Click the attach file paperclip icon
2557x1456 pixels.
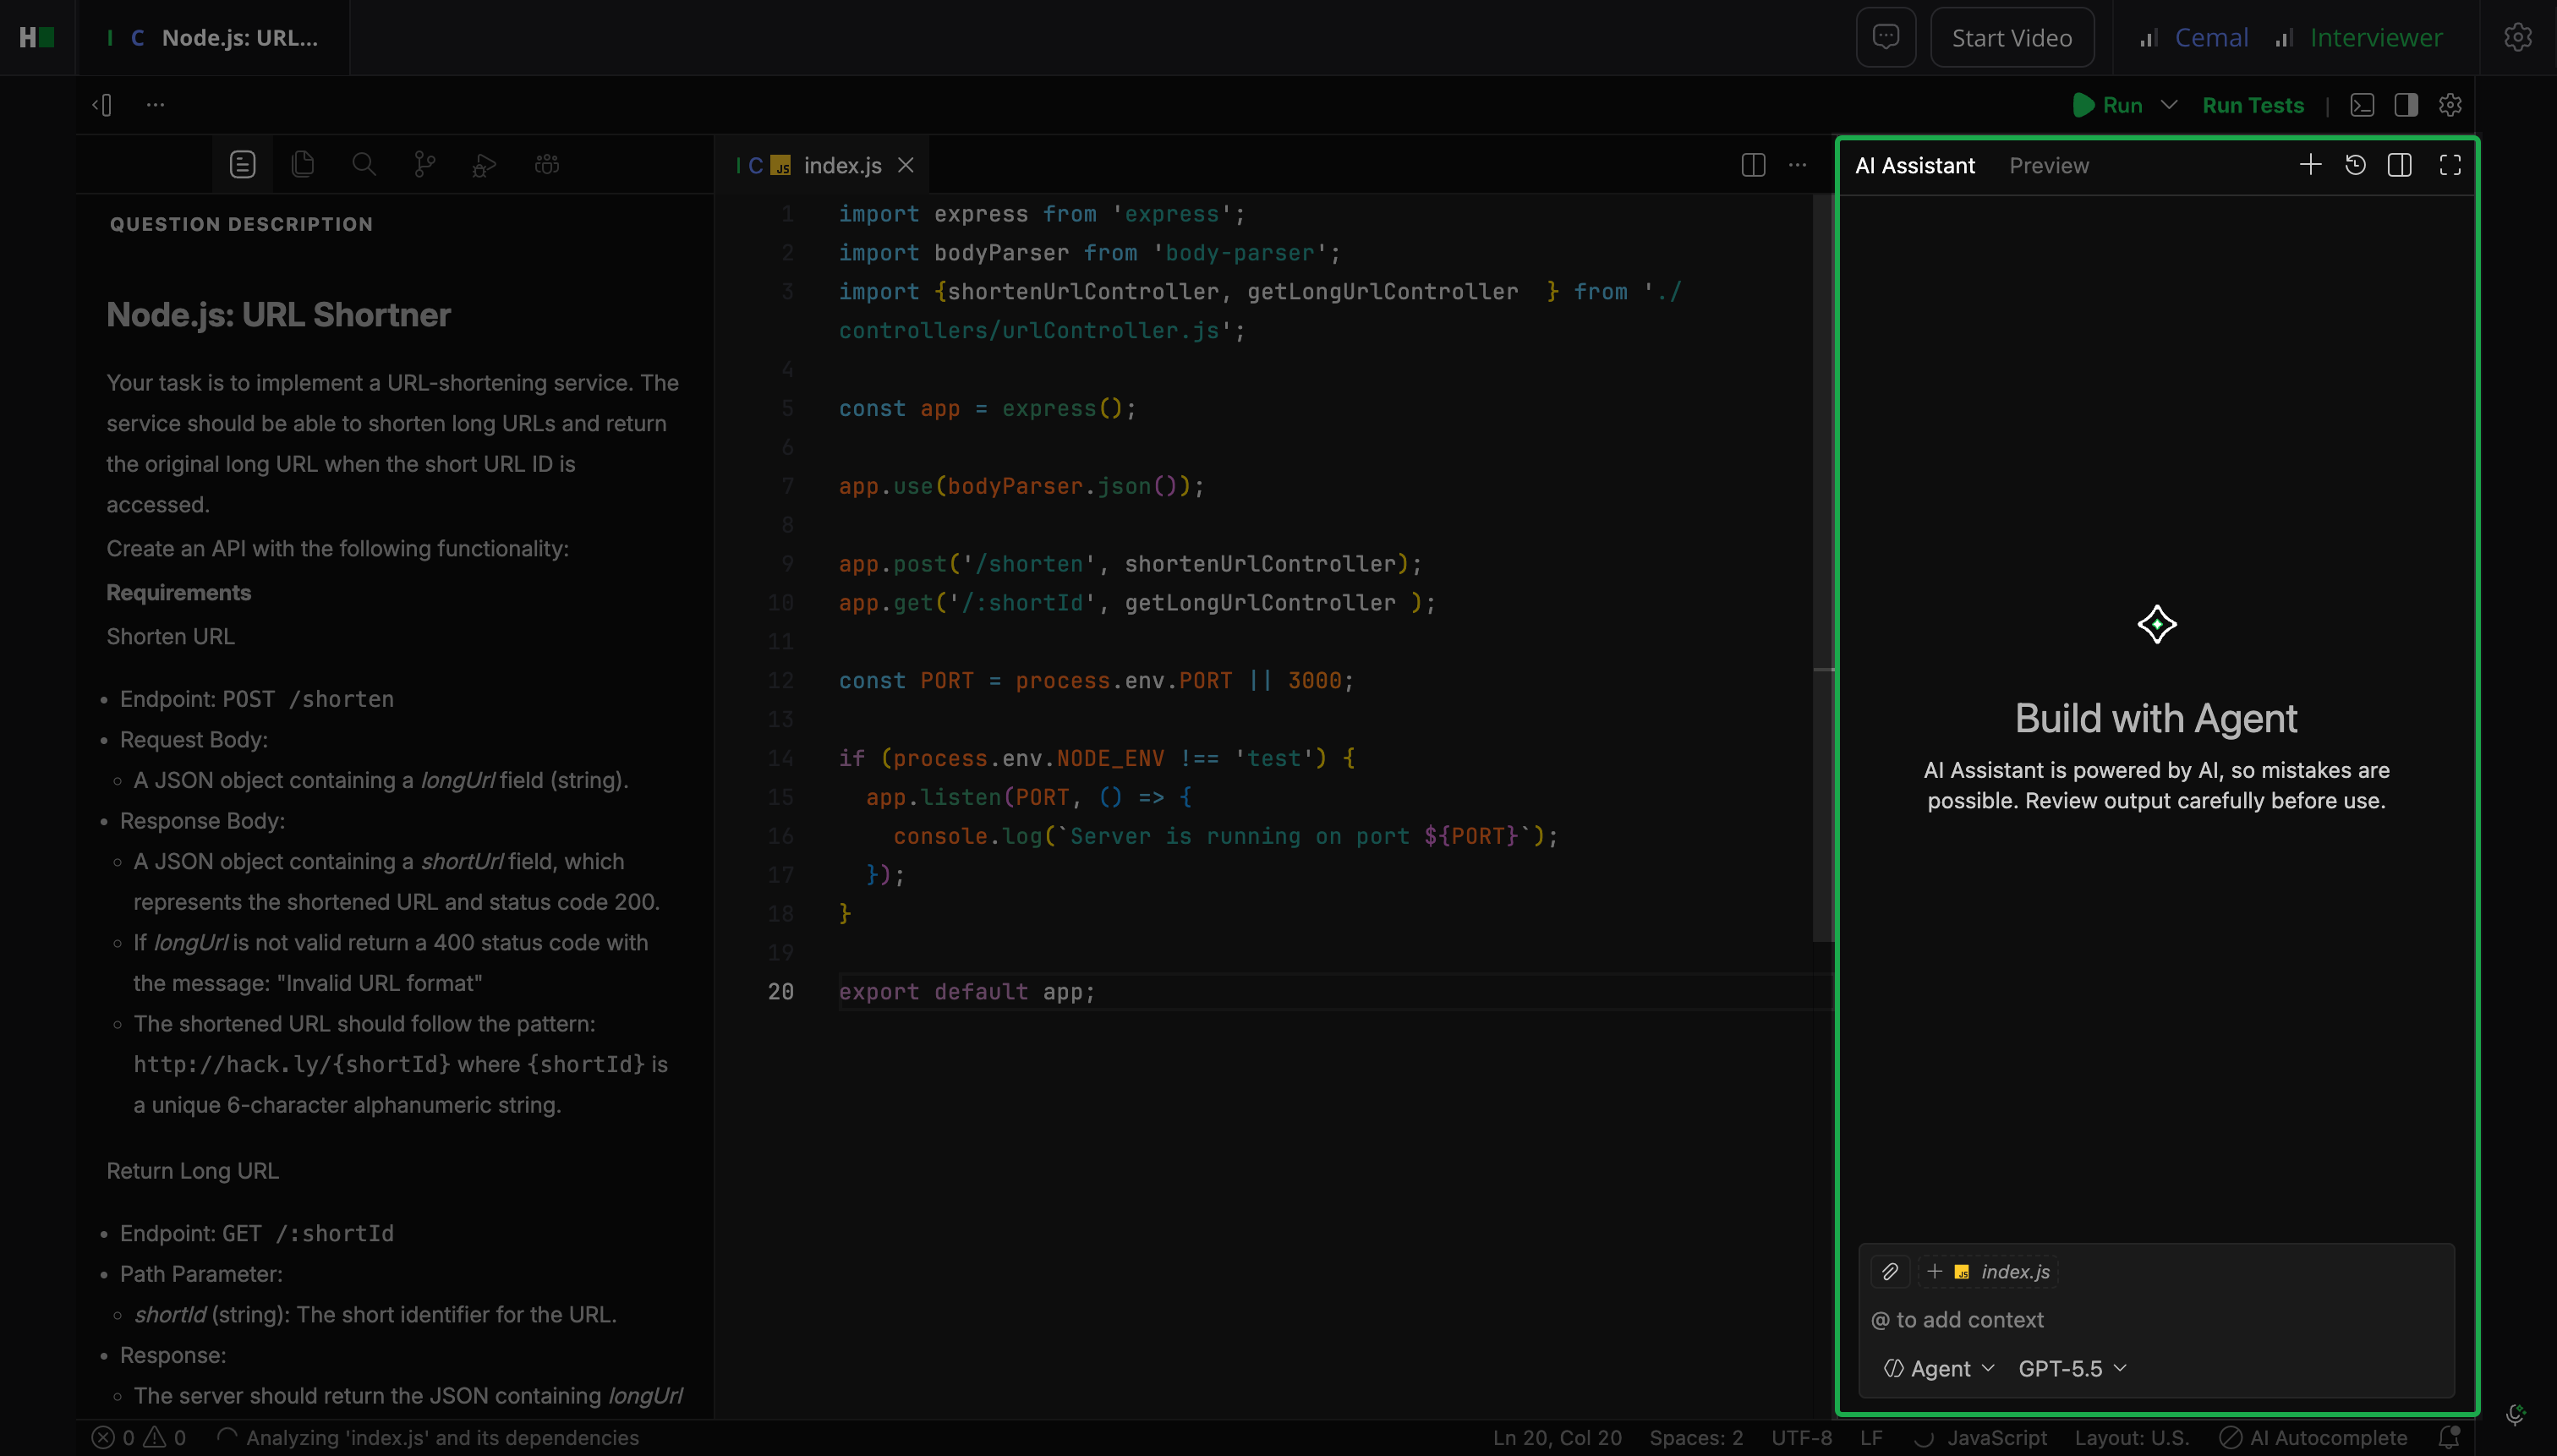pyautogui.click(x=1890, y=1272)
